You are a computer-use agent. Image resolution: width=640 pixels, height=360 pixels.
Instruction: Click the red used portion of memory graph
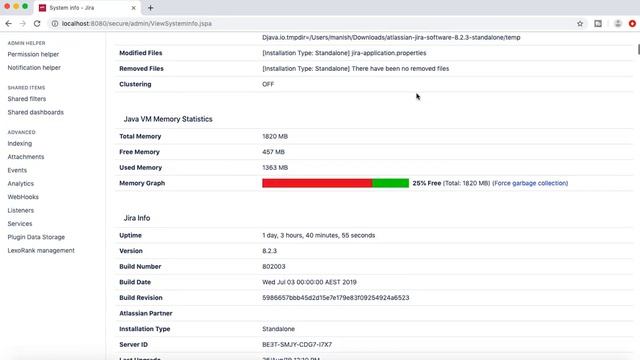[317, 183]
